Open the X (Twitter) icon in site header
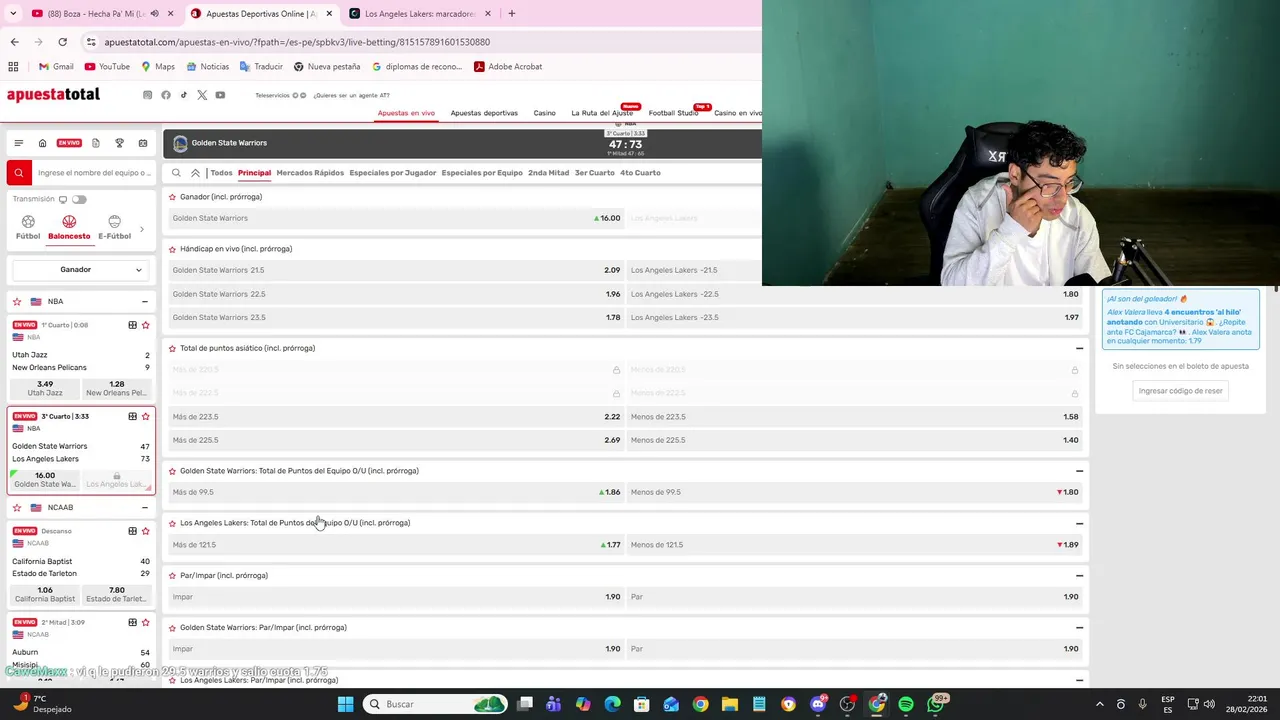Screen dimensions: 1280x720 (x=202, y=95)
